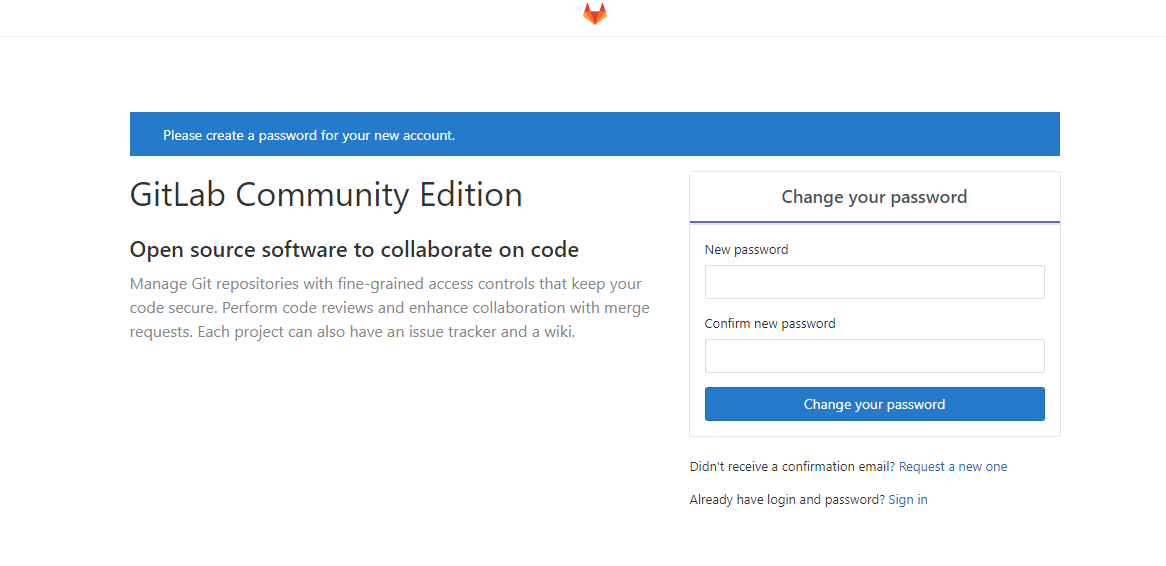Click the GitLab fox logo
The height and width of the screenshot is (566, 1166).
pos(594,13)
